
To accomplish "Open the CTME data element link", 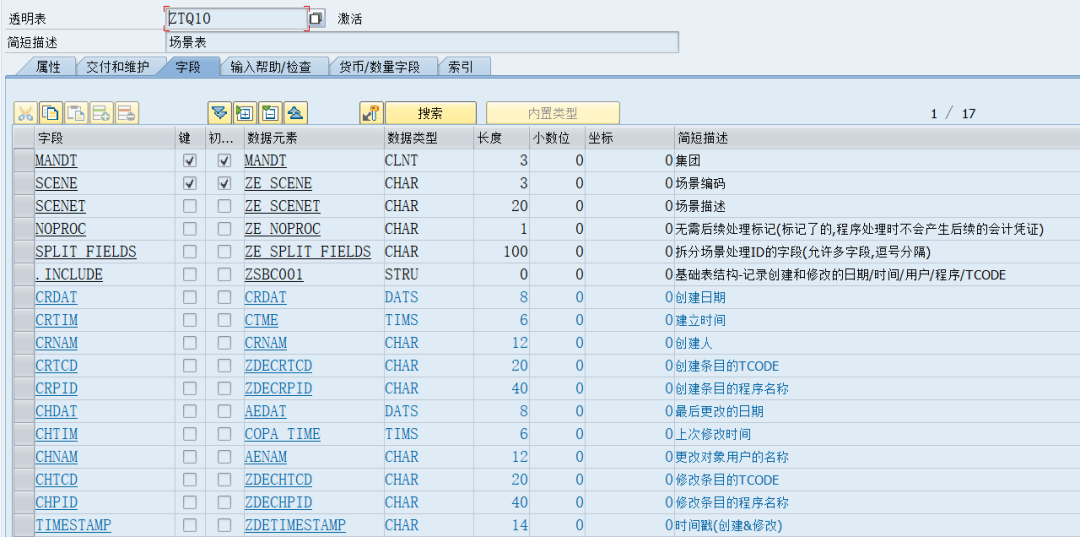I will (261, 320).
